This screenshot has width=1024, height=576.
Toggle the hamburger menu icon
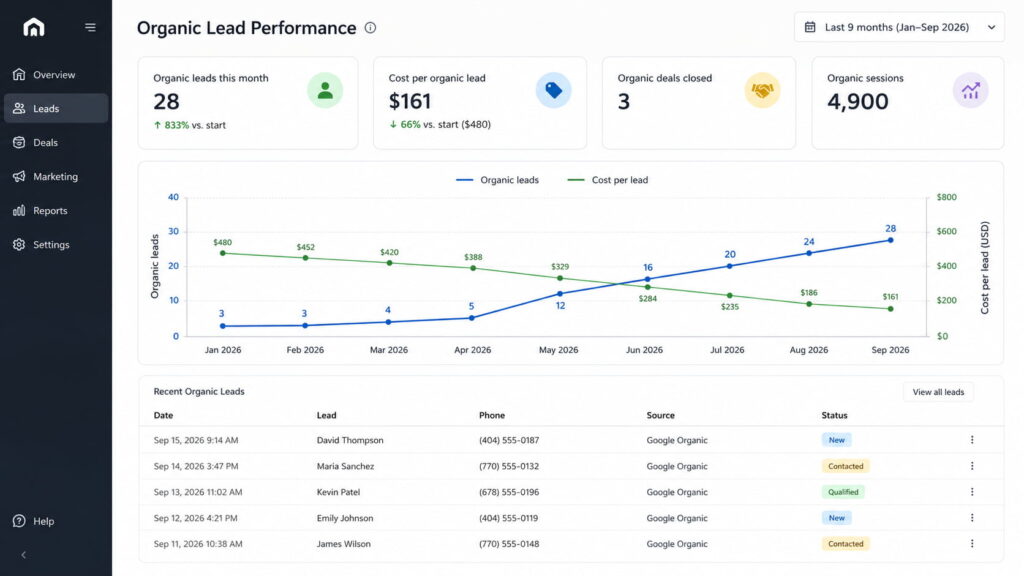click(90, 27)
